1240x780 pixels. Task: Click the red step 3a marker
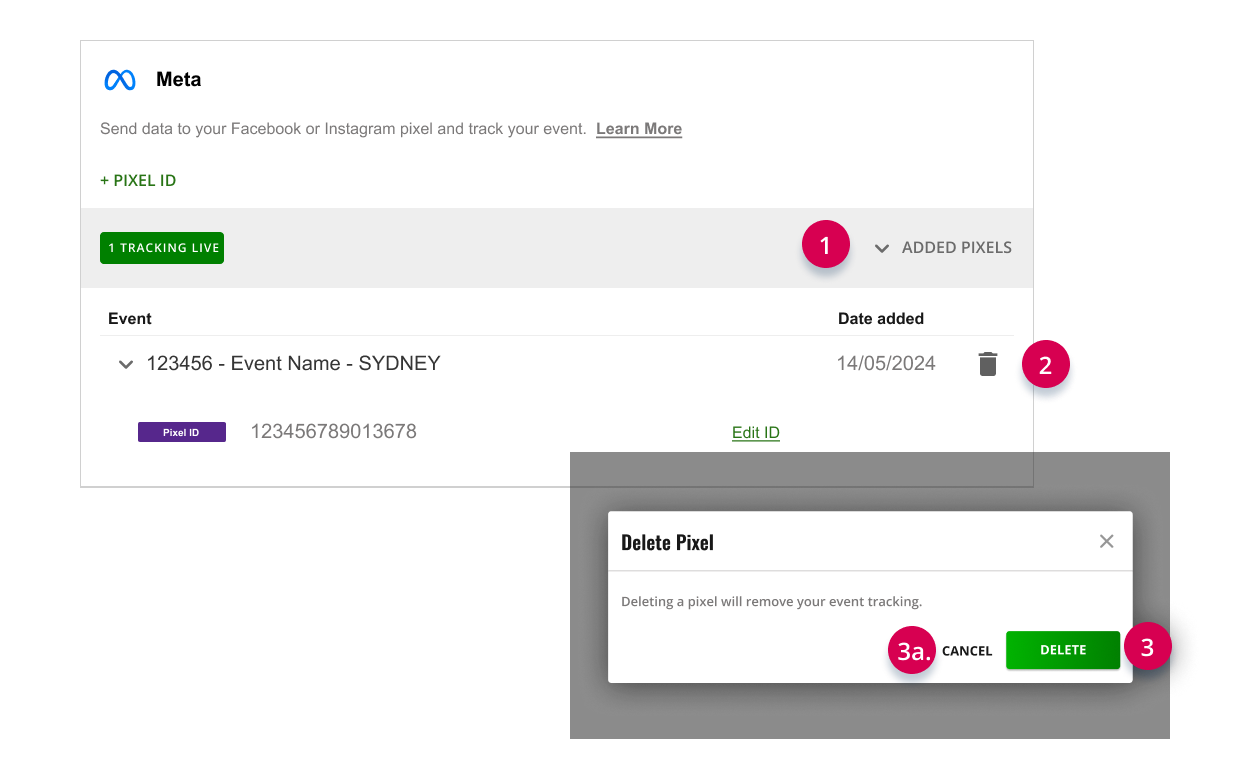(912, 651)
